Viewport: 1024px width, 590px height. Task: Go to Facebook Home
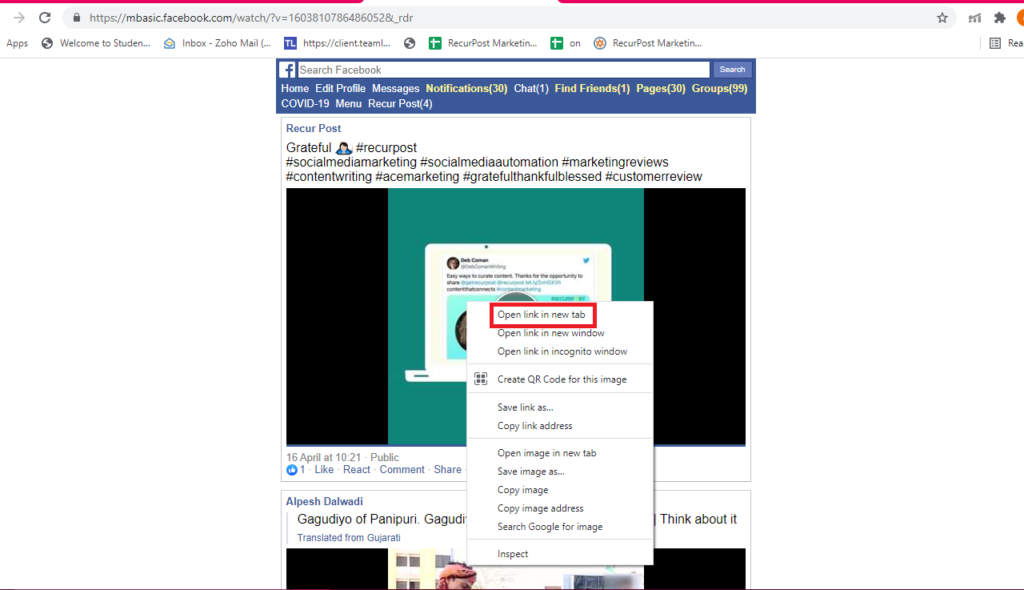(295, 88)
